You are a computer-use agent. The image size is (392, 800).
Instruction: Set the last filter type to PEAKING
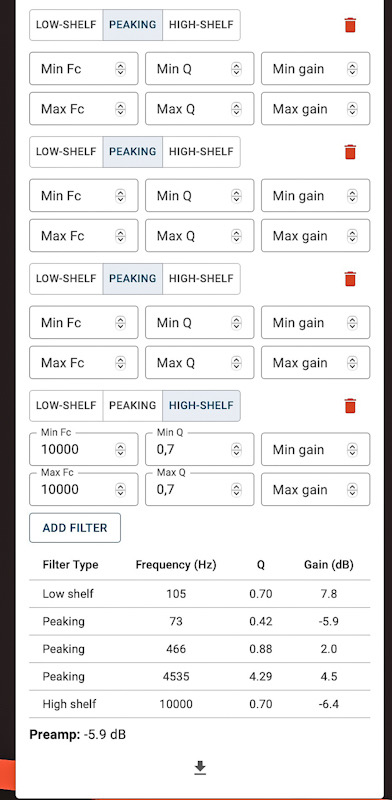click(133, 406)
